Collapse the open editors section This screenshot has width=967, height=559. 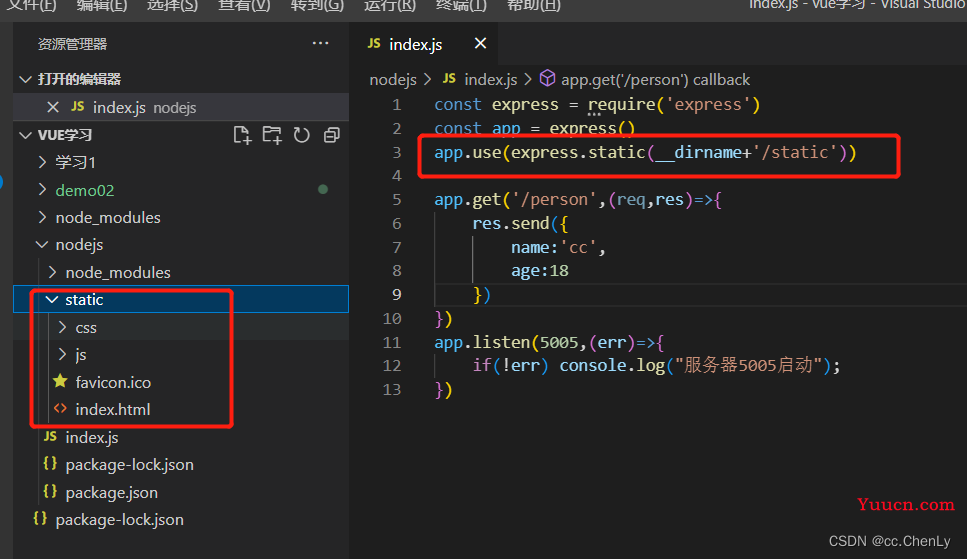pos(25,79)
